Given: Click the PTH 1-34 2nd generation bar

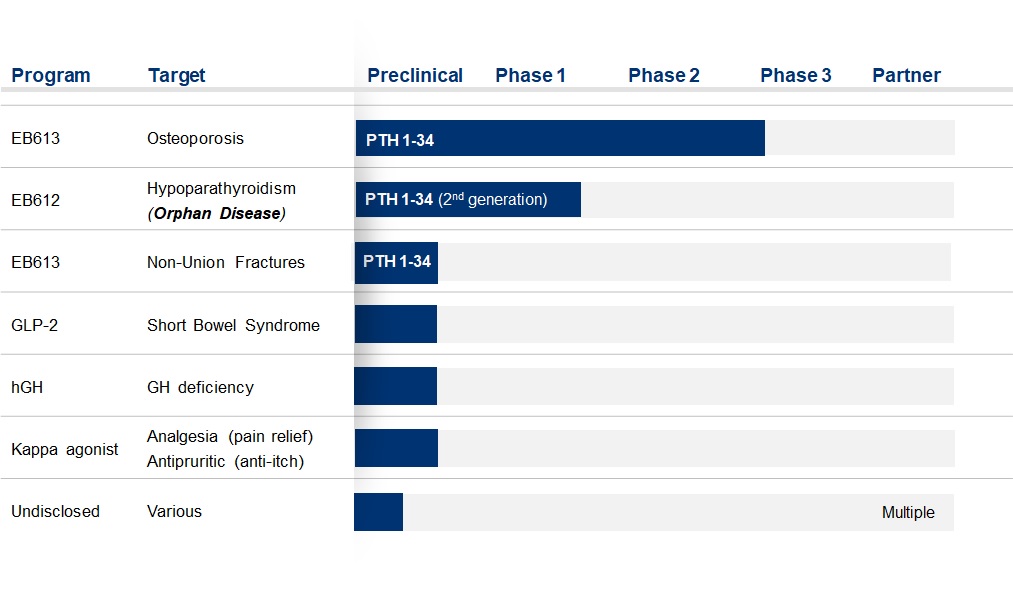Looking at the screenshot, I should click(468, 200).
